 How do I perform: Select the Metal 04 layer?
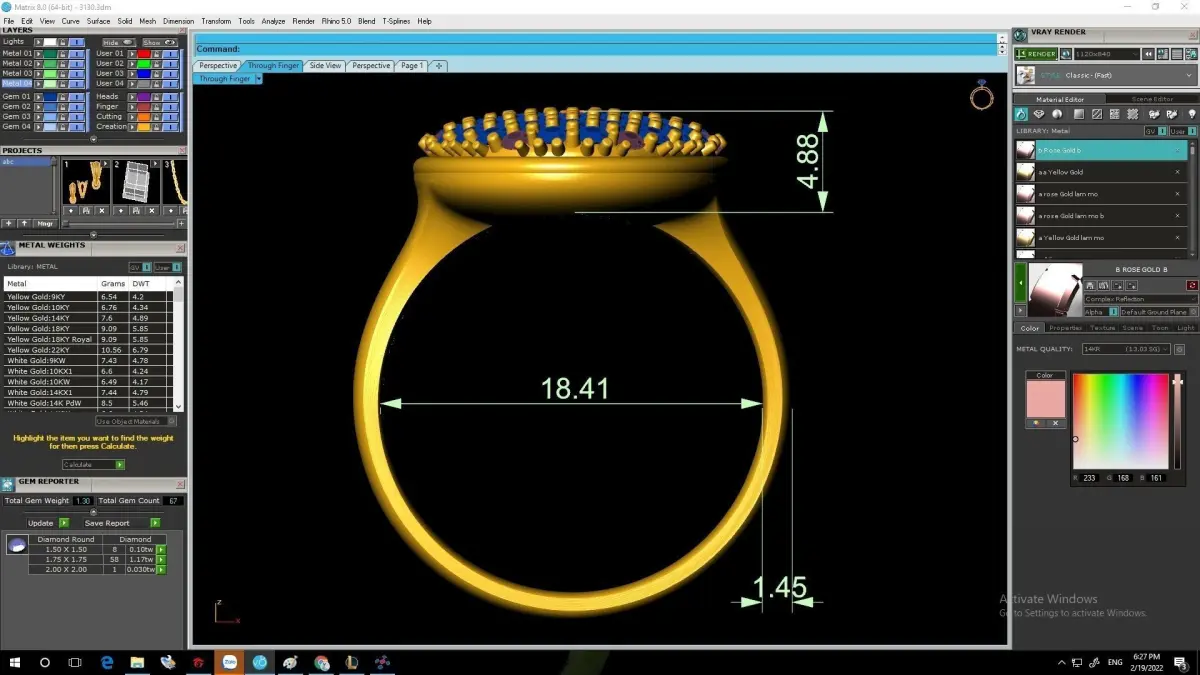(18, 83)
